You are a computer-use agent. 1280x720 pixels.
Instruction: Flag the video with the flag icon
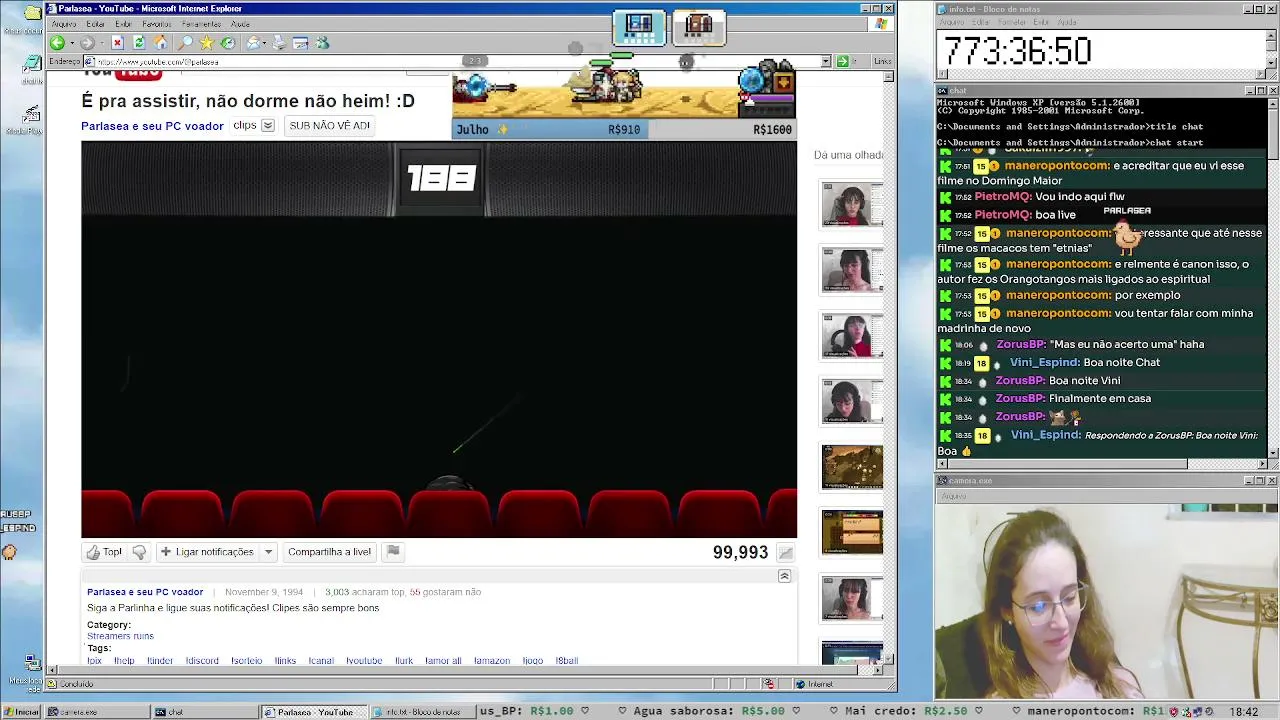[x=393, y=551]
